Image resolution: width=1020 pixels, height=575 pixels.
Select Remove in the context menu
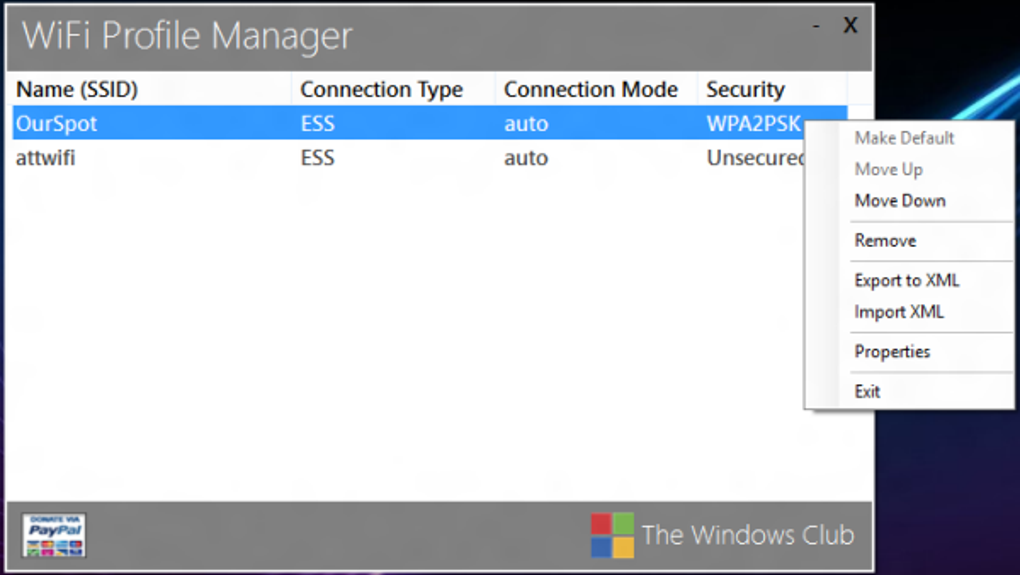885,241
